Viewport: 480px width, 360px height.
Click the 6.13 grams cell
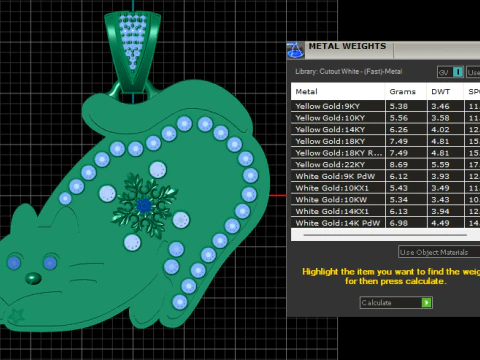406,211
